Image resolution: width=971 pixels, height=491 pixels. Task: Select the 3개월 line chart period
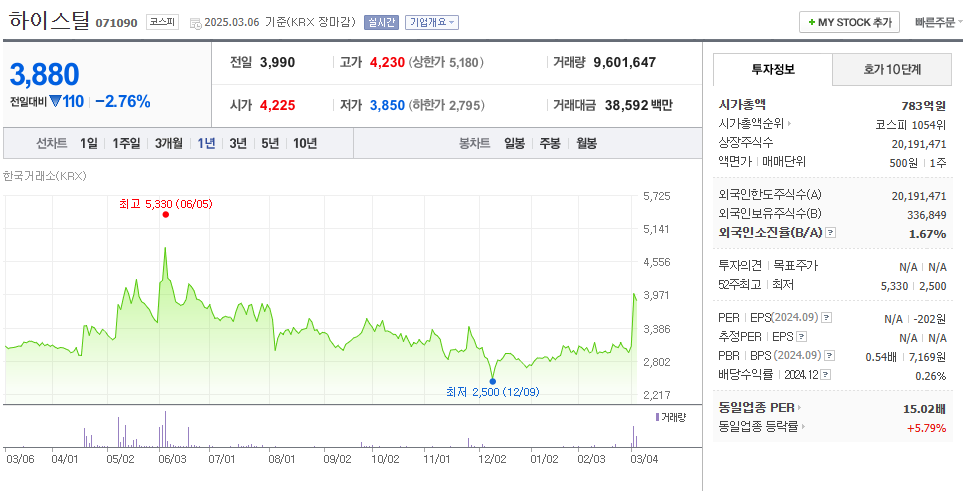click(168, 144)
